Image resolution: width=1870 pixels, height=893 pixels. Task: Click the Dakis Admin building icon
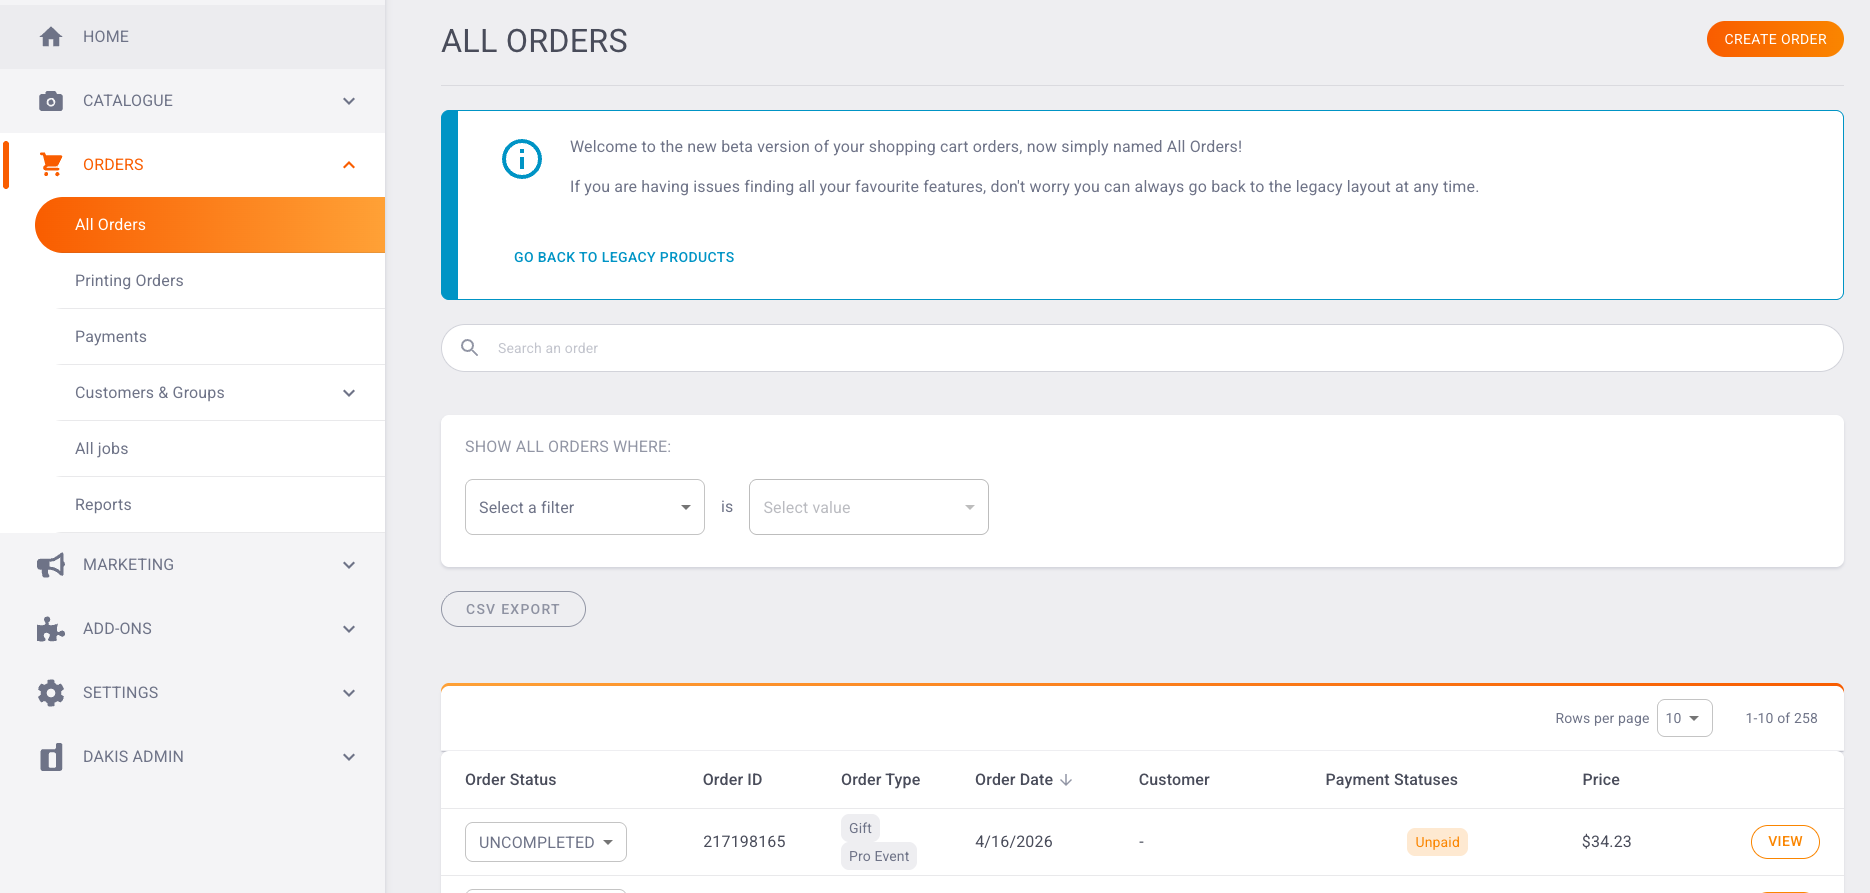pos(51,757)
